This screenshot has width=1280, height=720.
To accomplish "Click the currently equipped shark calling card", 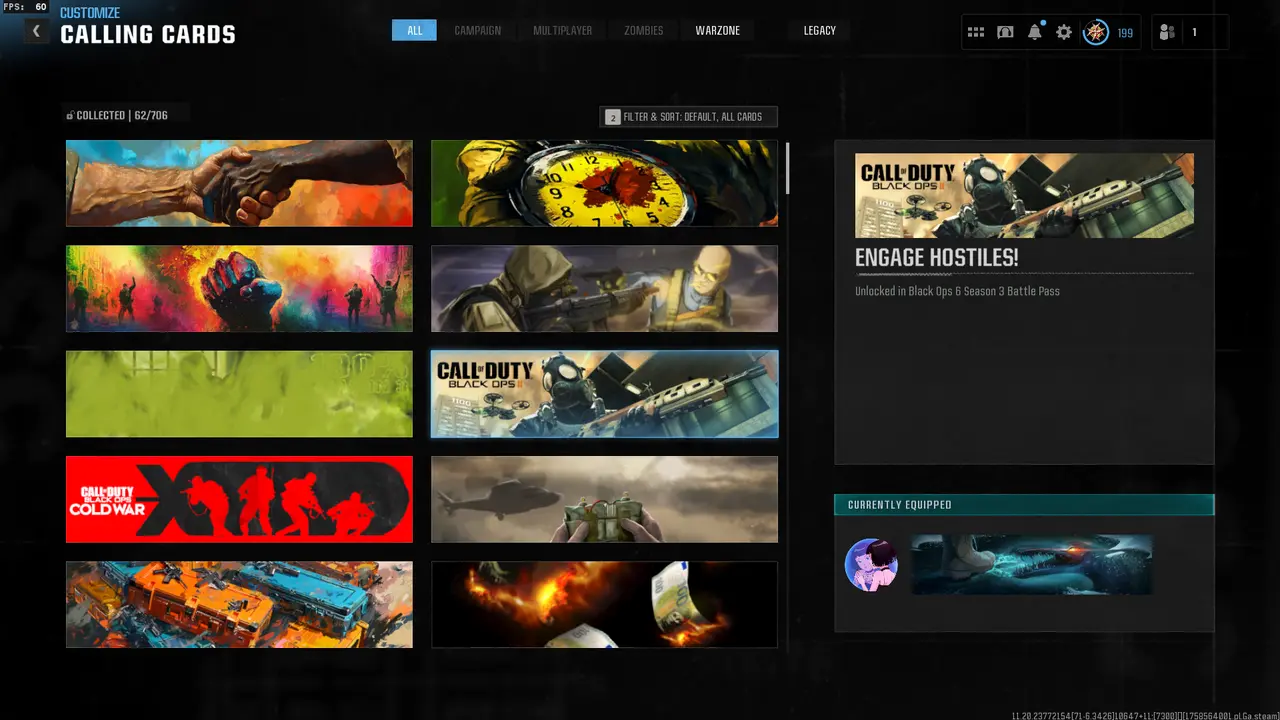I will coord(1032,564).
